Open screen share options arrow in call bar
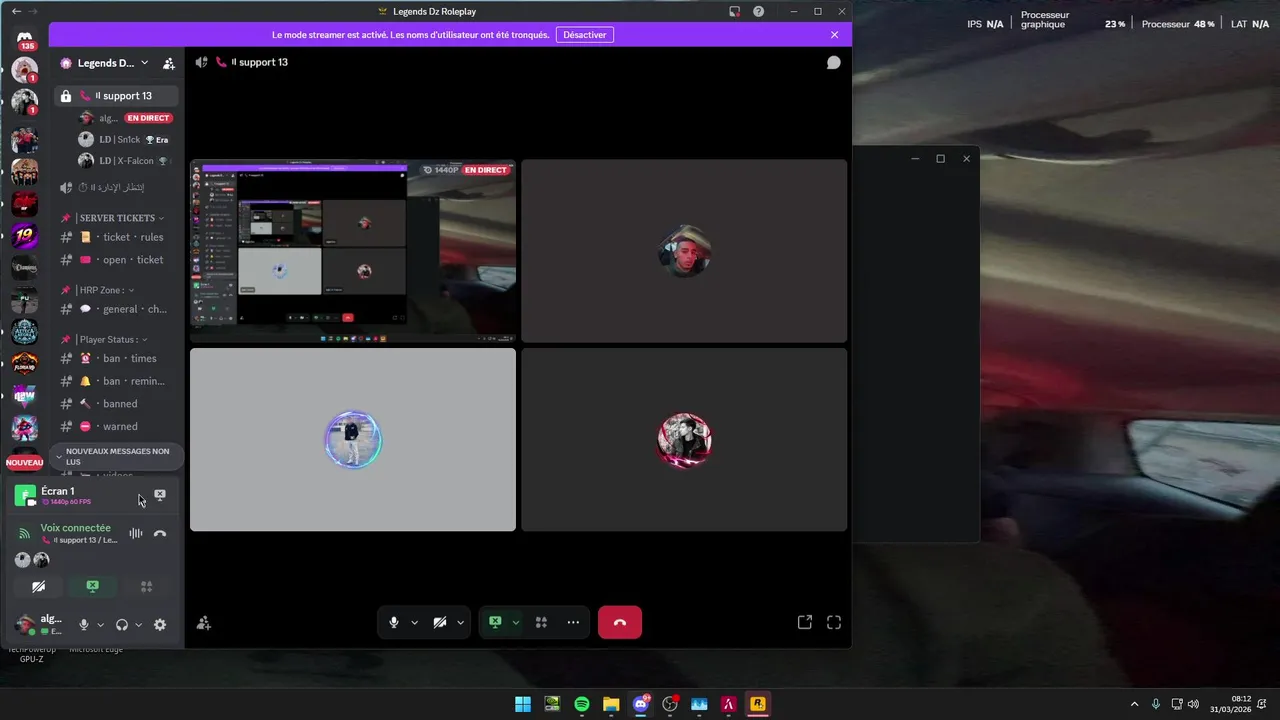The image size is (1280, 720). [x=515, y=622]
